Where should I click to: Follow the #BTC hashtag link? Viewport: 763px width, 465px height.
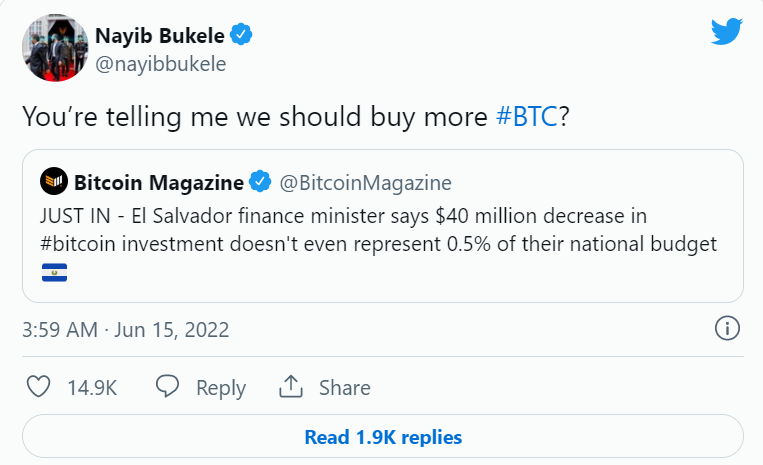click(x=527, y=115)
